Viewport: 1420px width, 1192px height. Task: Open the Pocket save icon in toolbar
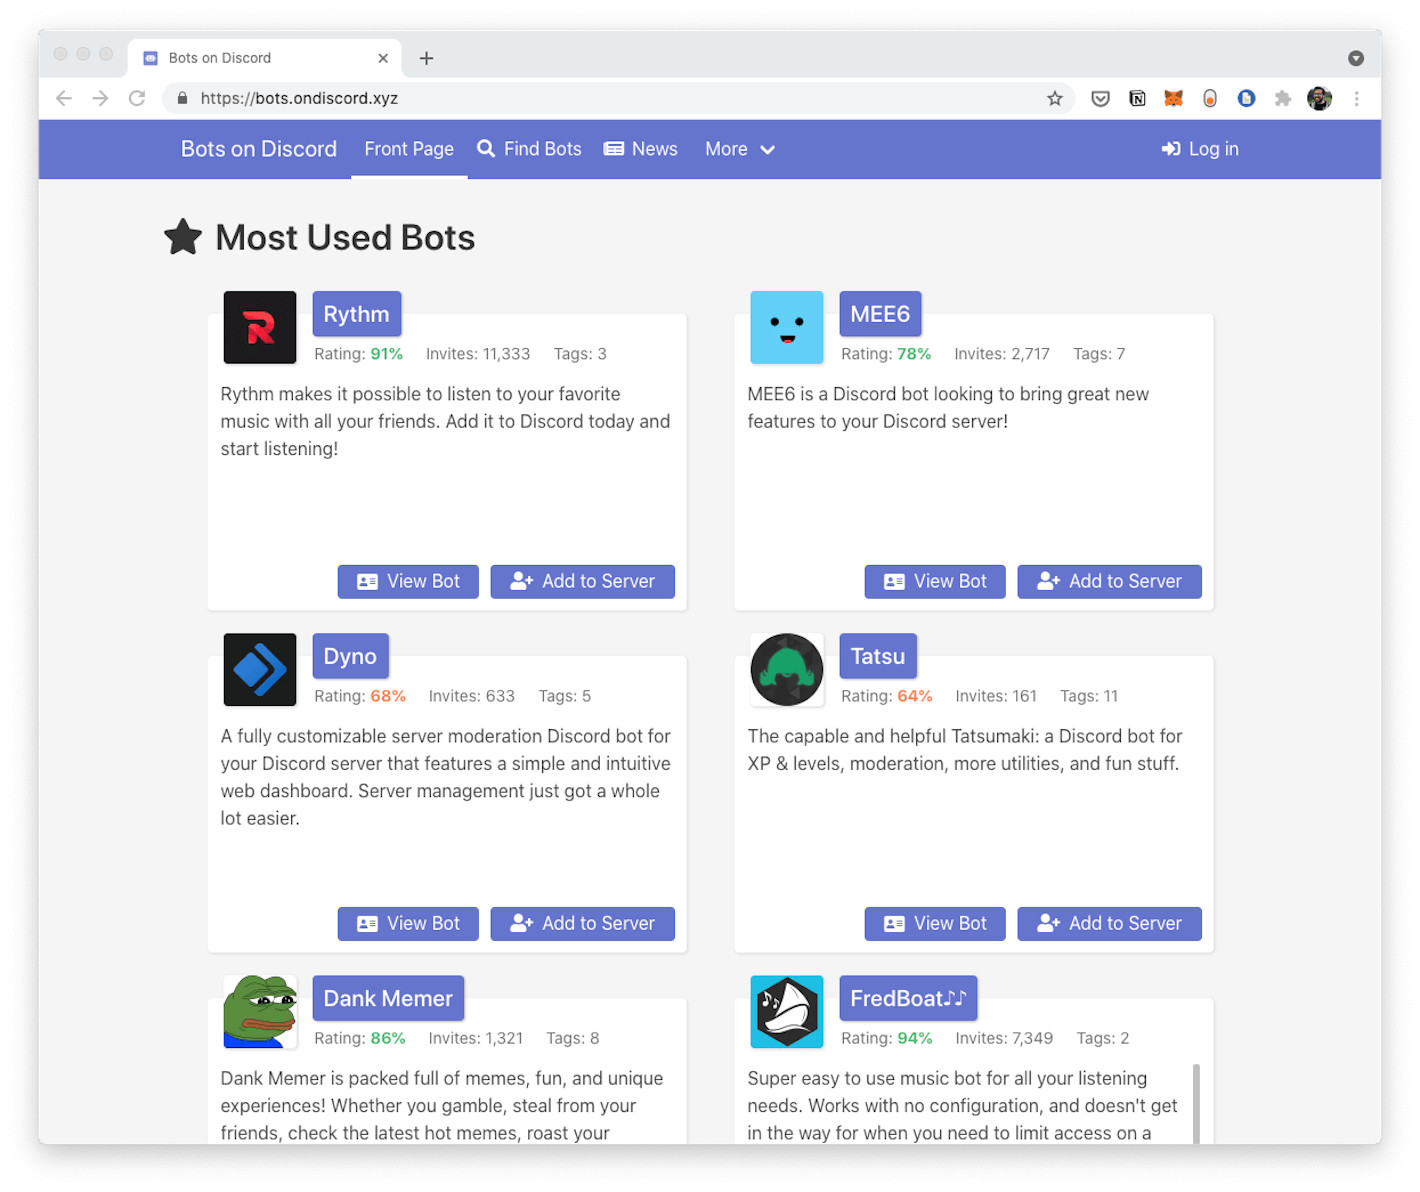pyautogui.click(x=1100, y=98)
